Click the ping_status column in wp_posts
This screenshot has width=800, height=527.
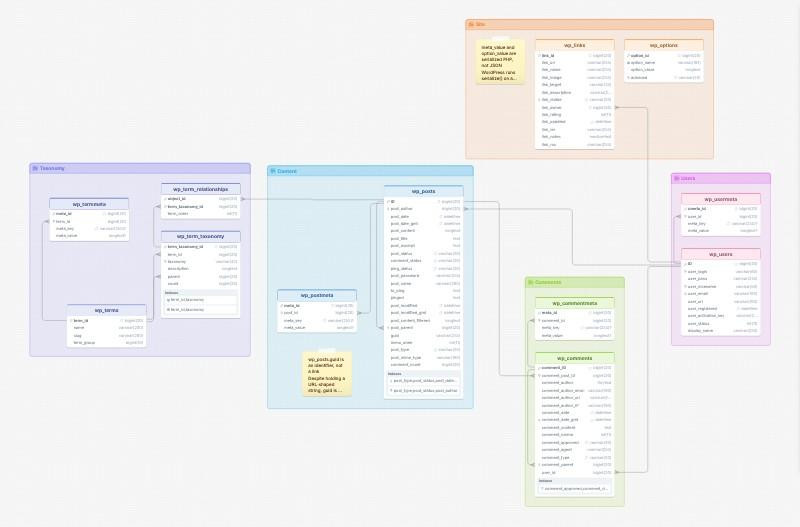(x=423, y=268)
